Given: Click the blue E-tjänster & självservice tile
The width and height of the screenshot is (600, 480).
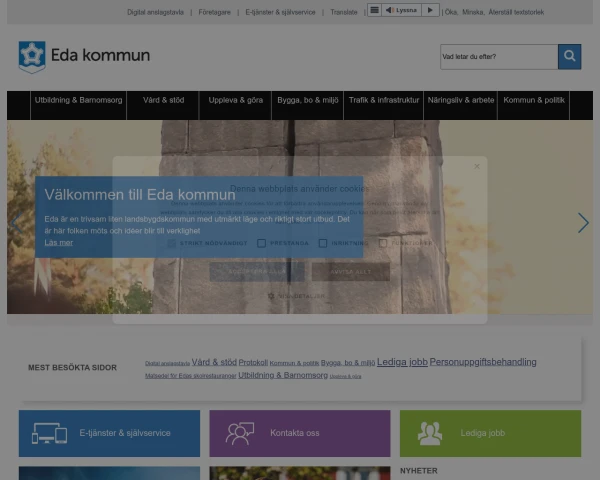Looking at the screenshot, I should [x=109, y=433].
